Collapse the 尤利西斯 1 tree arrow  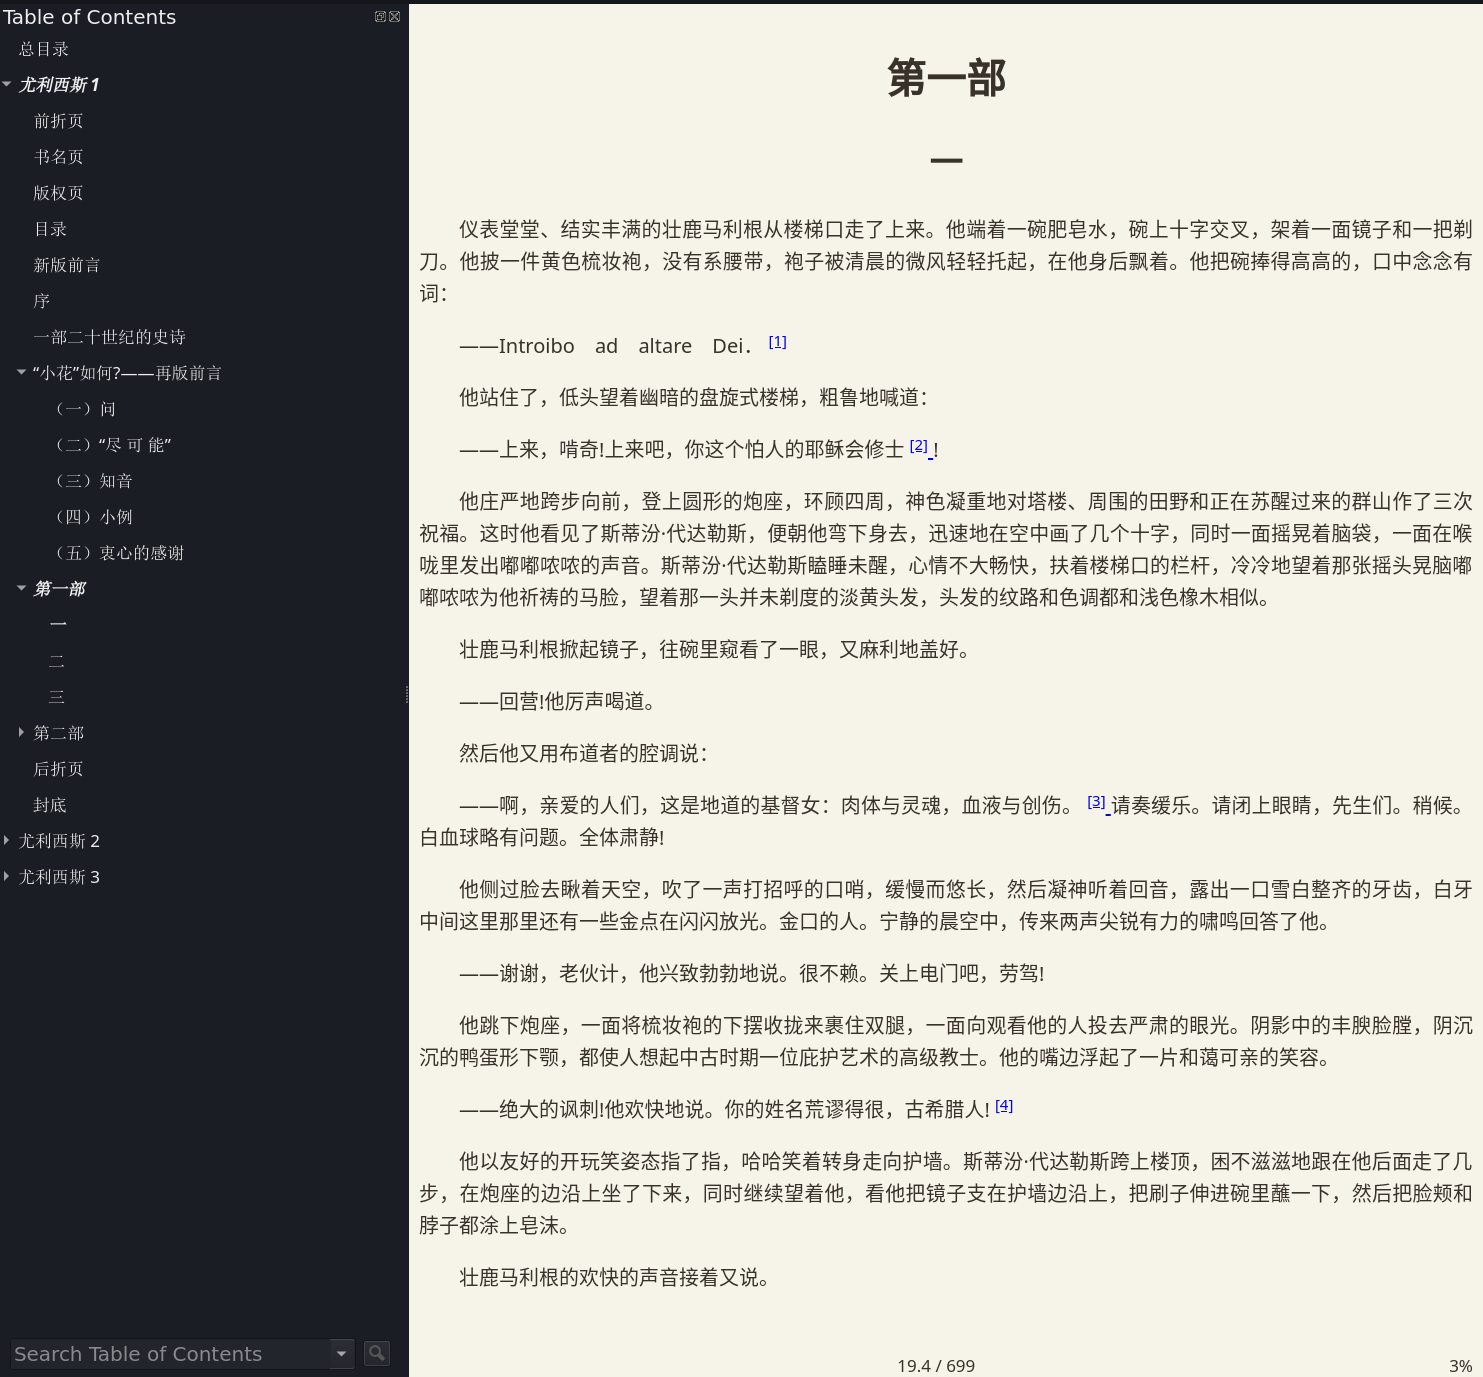tap(7, 84)
